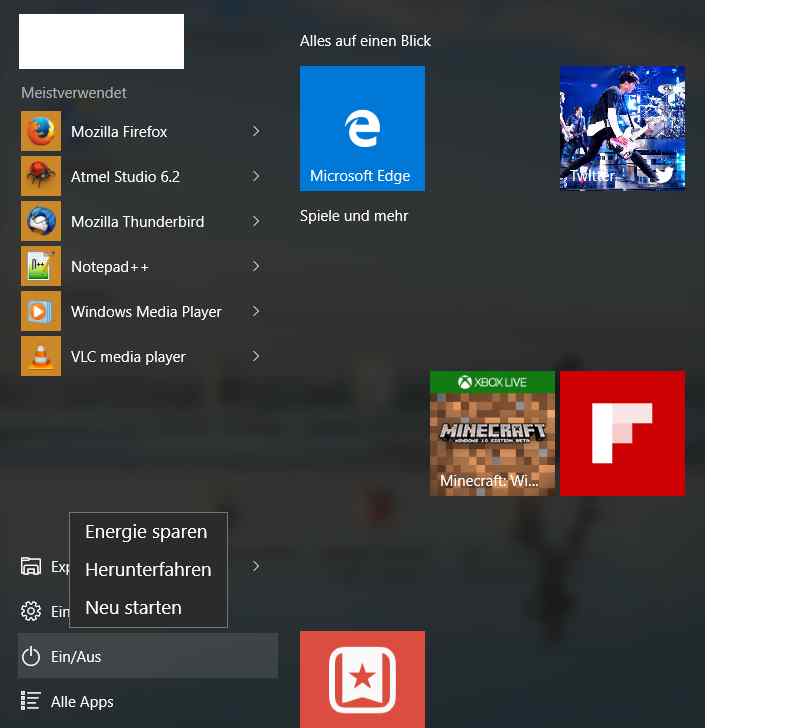Open the VLC media player cone icon
The height and width of the screenshot is (728, 800).
[x=41, y=356]
